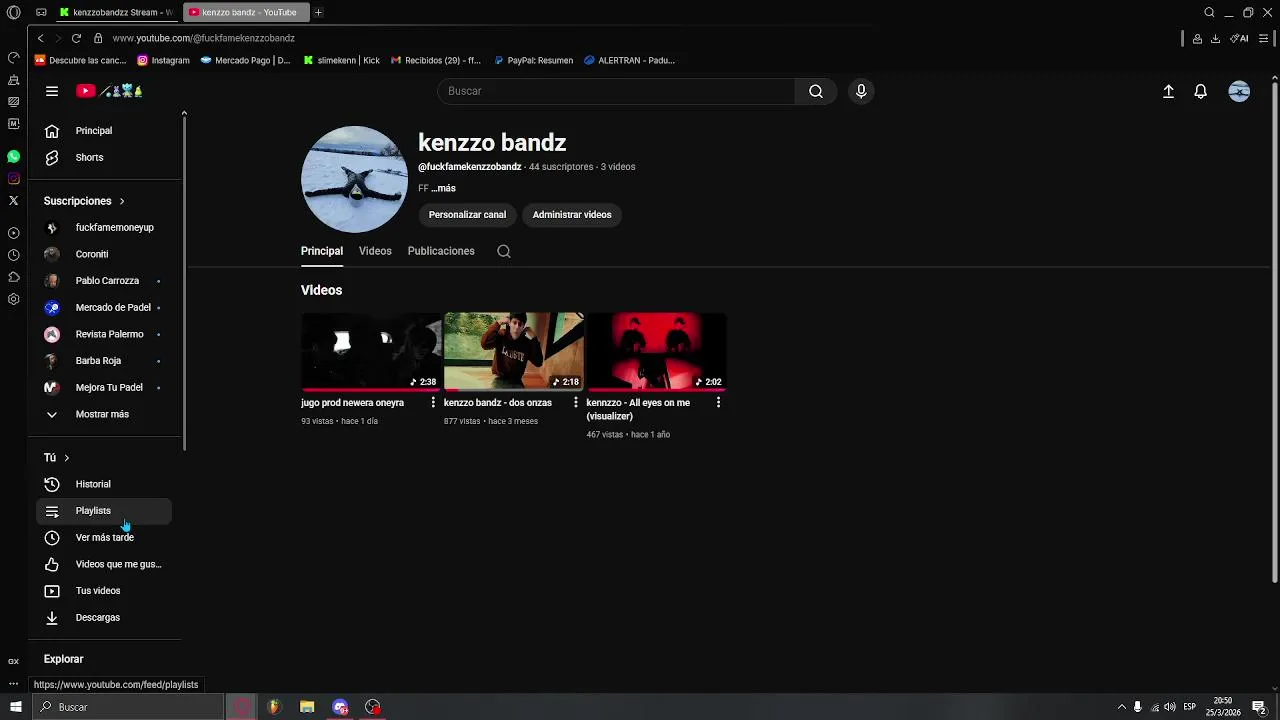The width and height of the screenshot is (1280, 720).
Task: Open PayPal: Resumen bookmark
Action: pyautogui.click(x=533, y=60)
